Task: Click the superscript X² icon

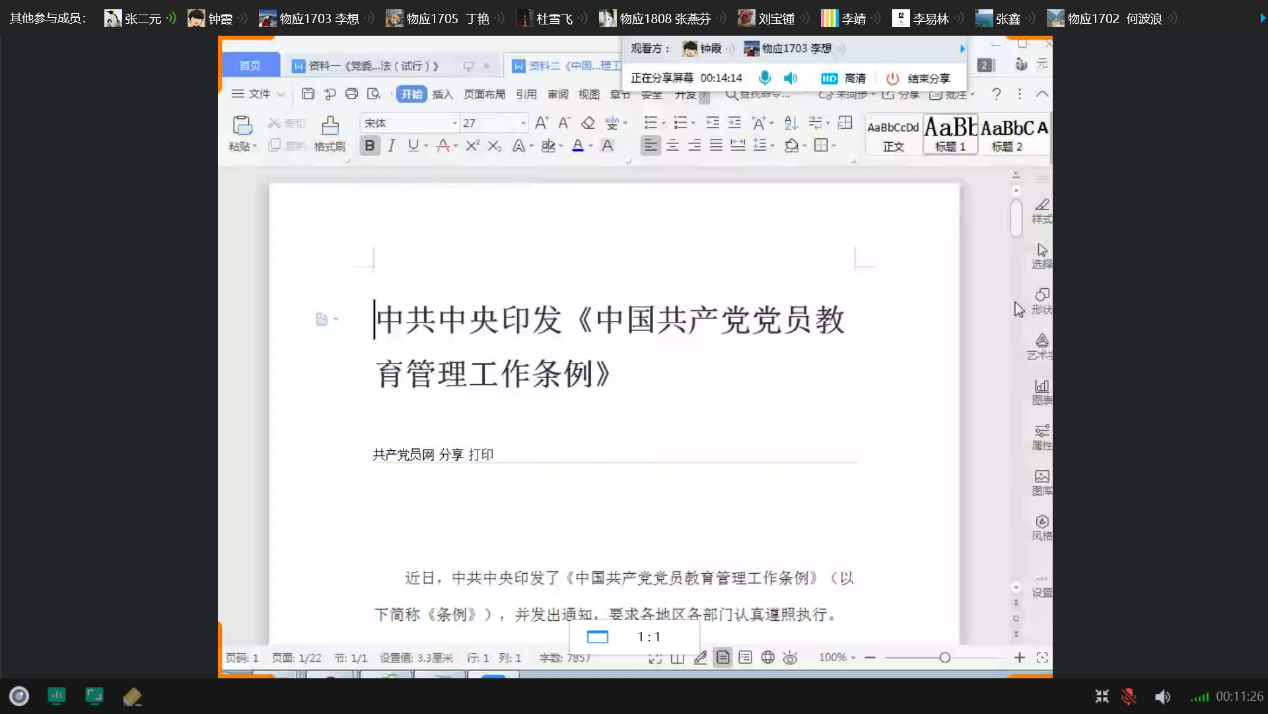Action: pyautogui.click(x=473, y=146)
